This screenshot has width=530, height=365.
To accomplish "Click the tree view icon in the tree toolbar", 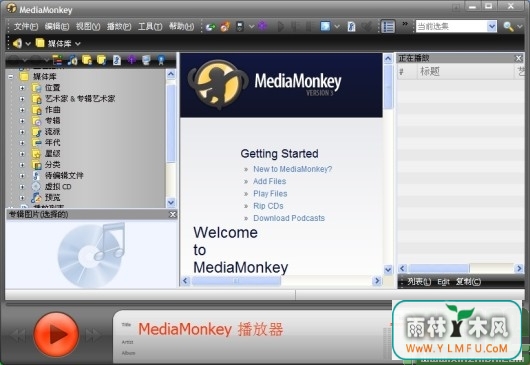I will [57, 60].
